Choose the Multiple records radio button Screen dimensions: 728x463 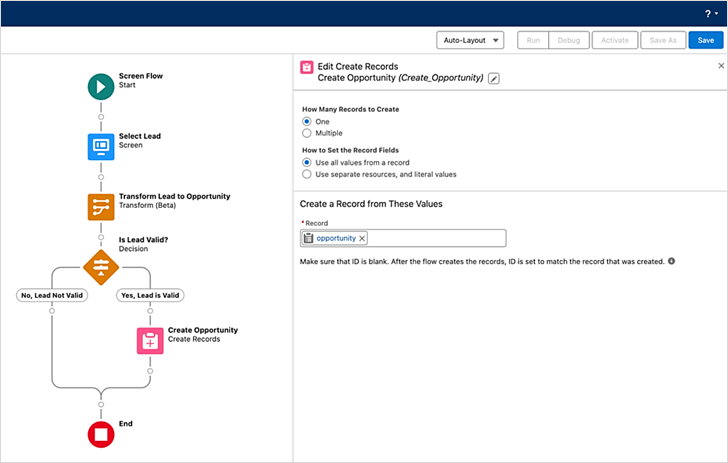point(307,133)
